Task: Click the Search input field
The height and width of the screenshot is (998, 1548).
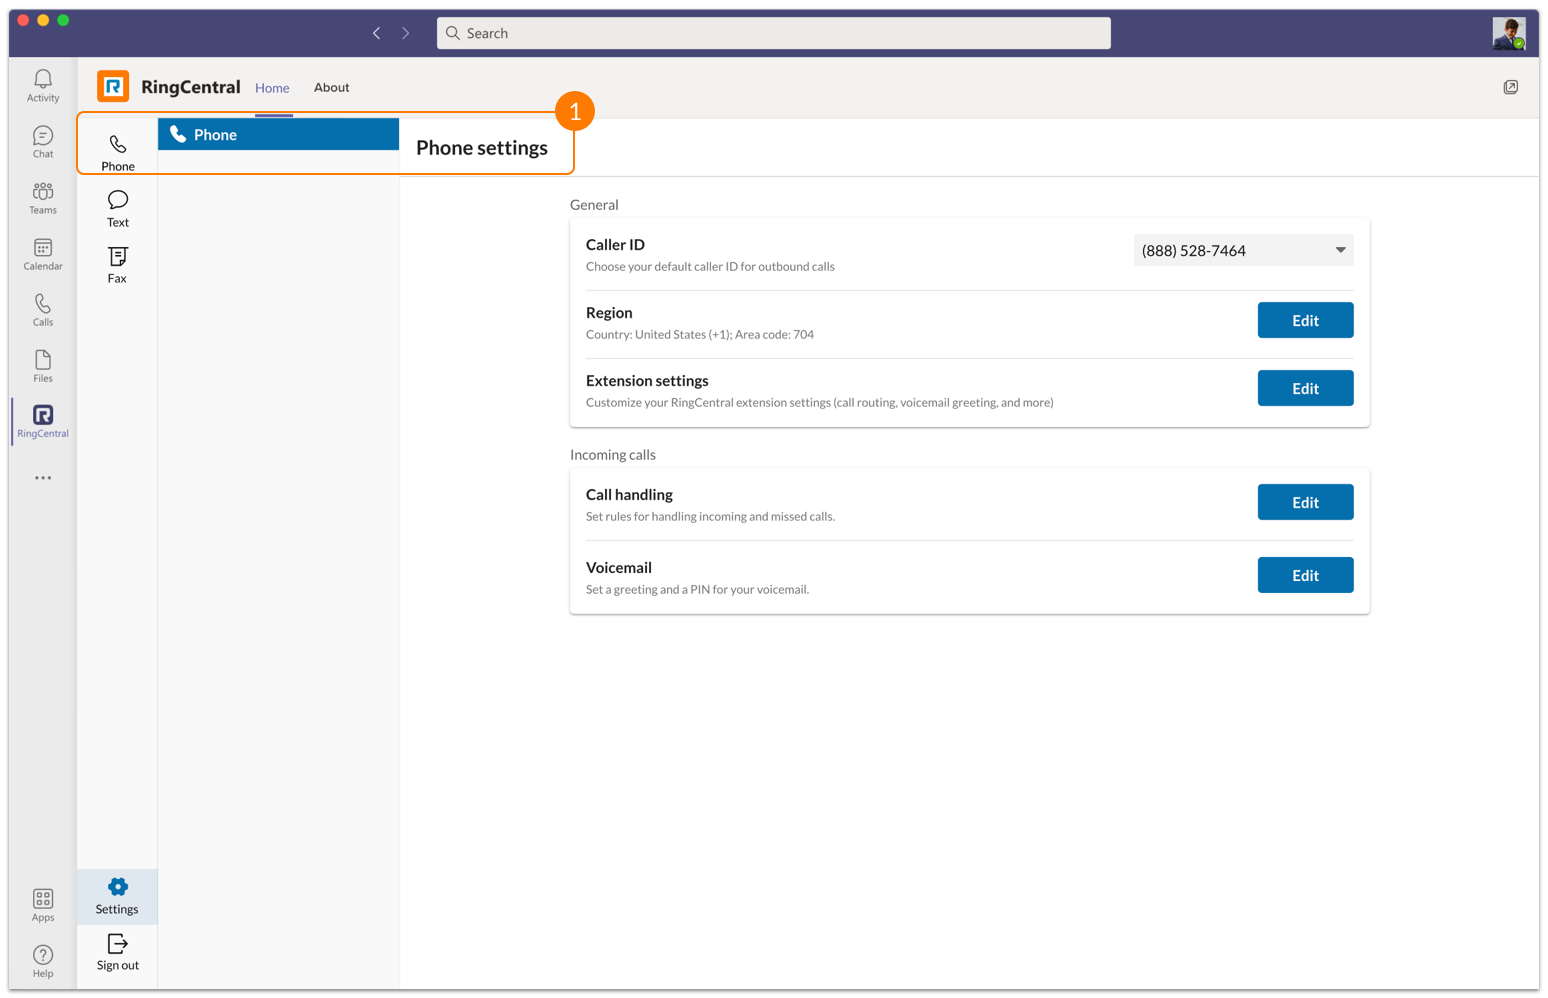Action: 773,33
